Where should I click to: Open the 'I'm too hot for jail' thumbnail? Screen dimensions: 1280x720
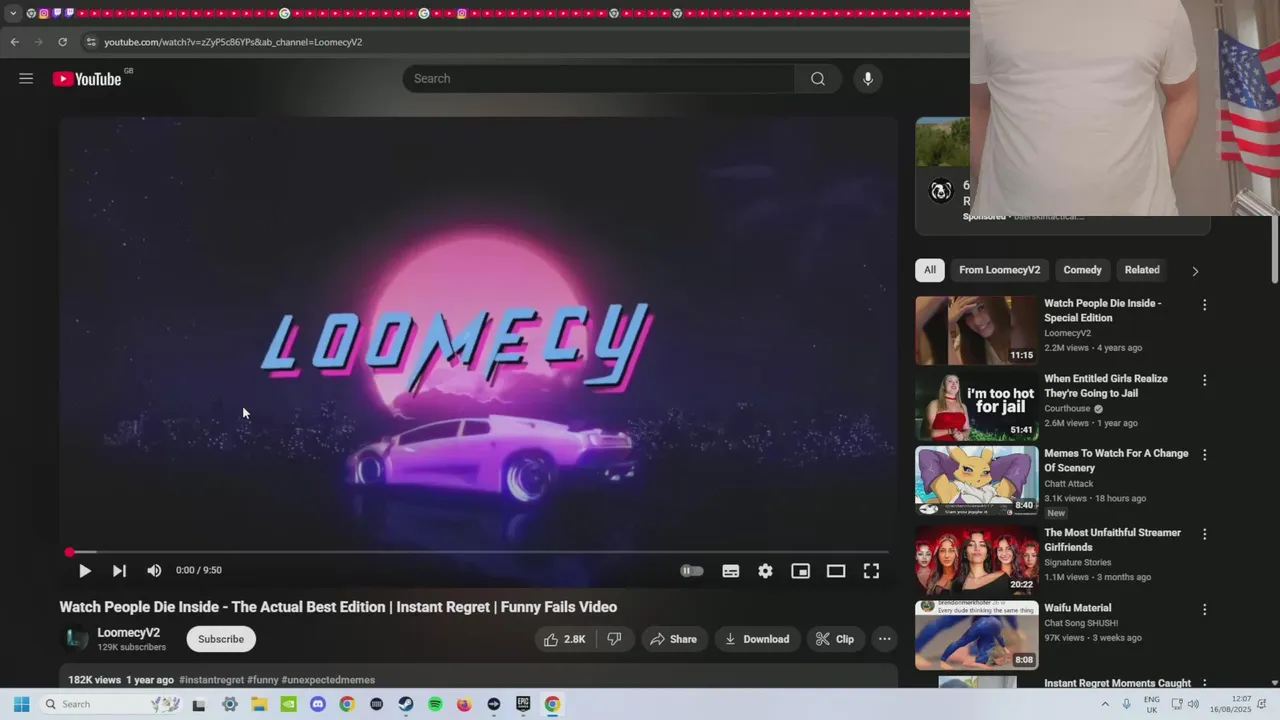[x=977, y=406]
